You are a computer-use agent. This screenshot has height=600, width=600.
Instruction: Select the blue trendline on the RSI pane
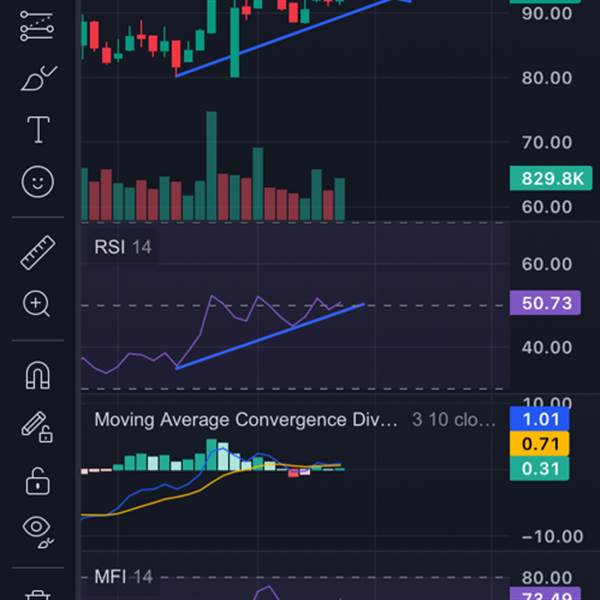(270, 336)
